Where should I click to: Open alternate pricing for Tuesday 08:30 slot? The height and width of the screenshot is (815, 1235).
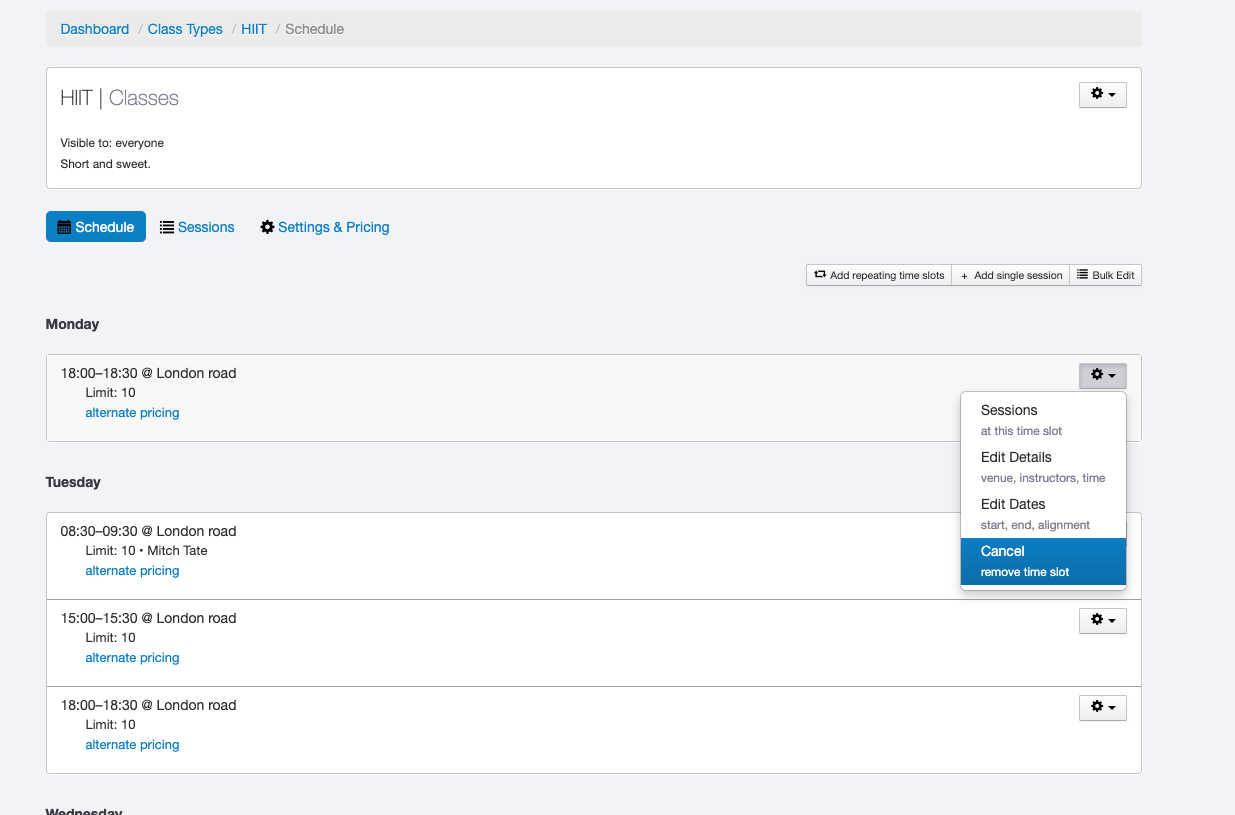tap(132, 571)
